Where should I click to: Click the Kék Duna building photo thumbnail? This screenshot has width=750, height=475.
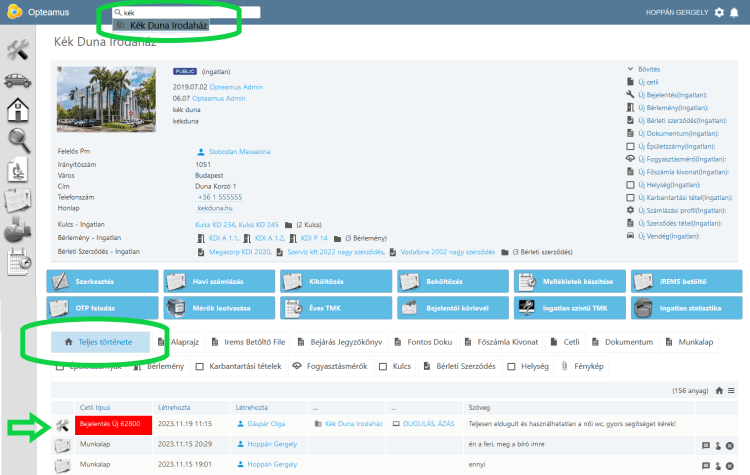click(x=100, y=99)
